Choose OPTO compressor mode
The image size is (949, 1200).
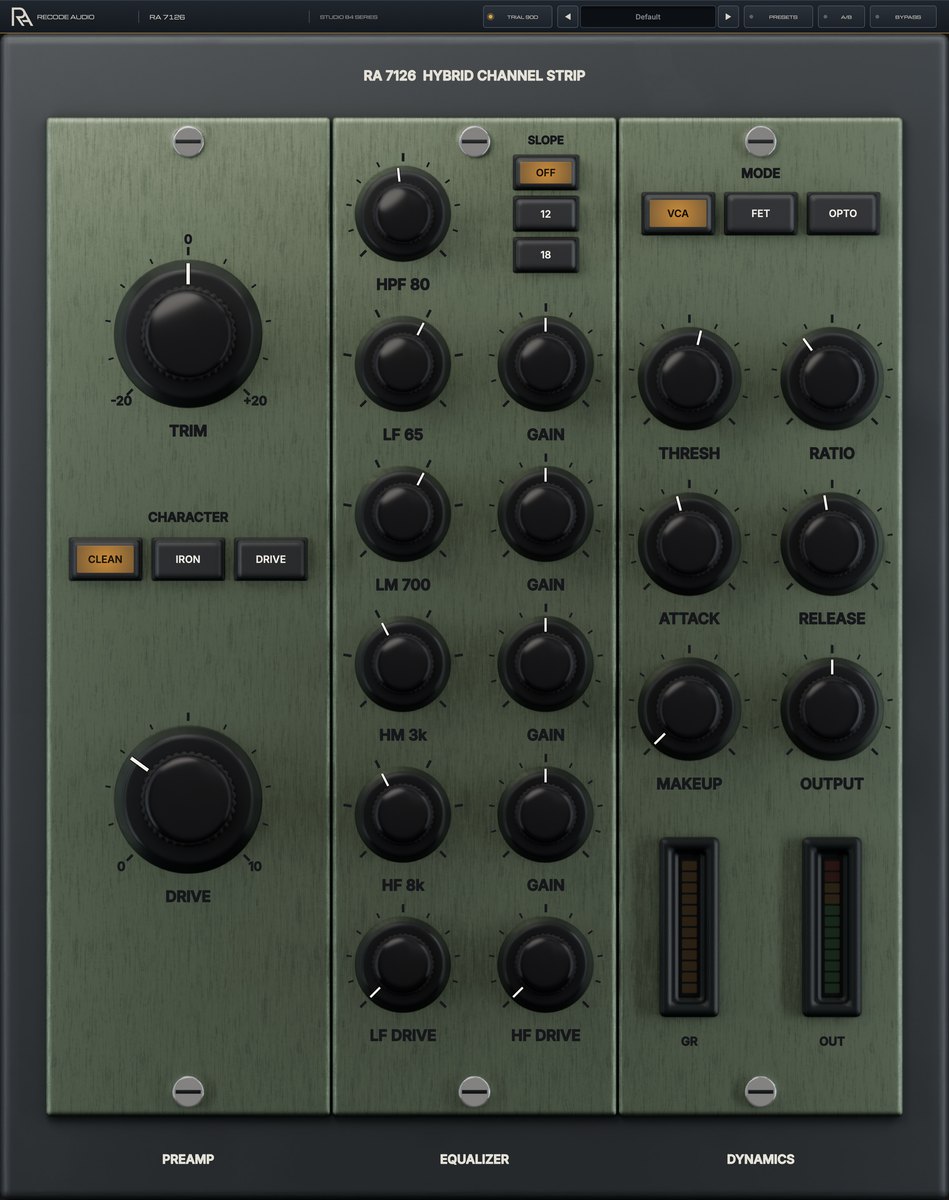[844, 213]
